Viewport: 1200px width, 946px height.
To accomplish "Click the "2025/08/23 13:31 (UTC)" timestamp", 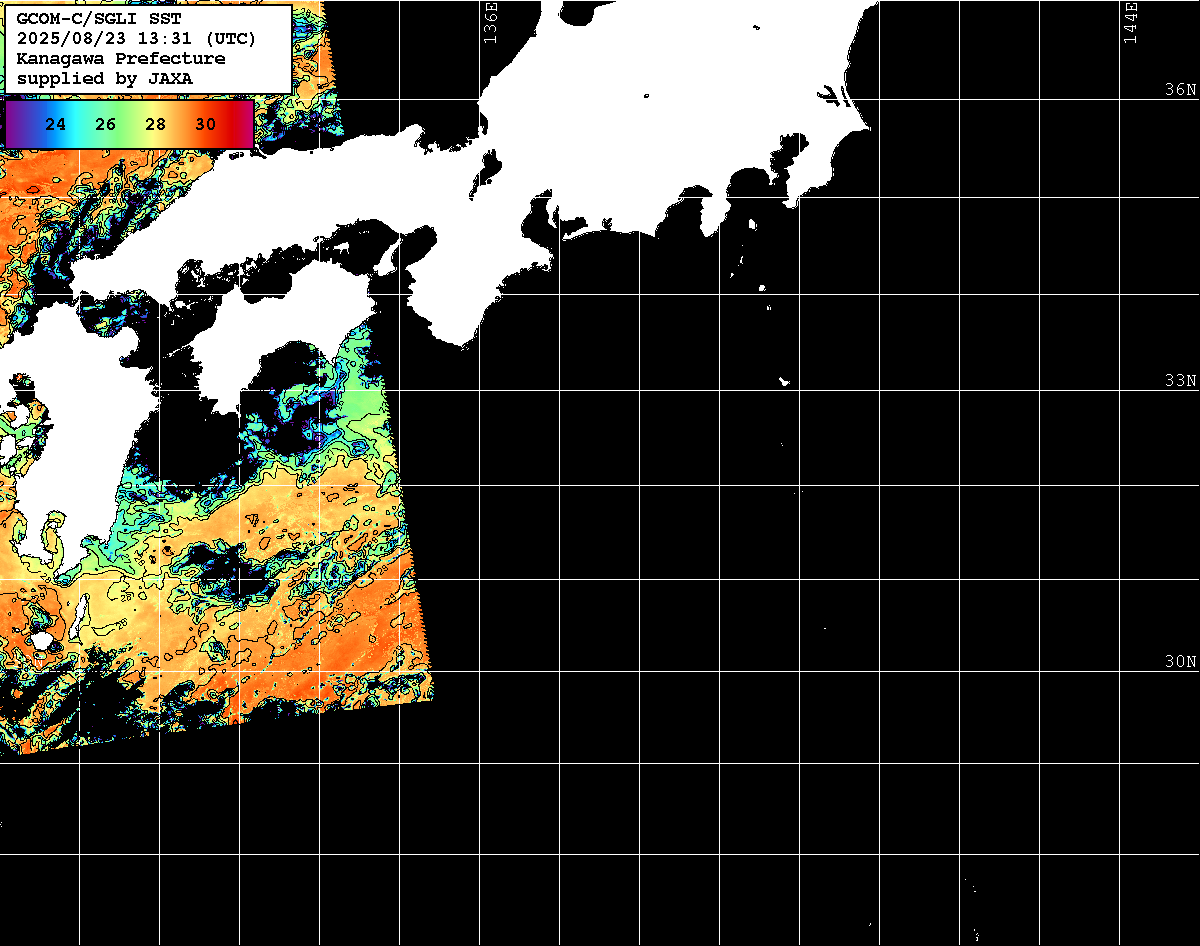I will pyautogui.click(x=136, y=39).
